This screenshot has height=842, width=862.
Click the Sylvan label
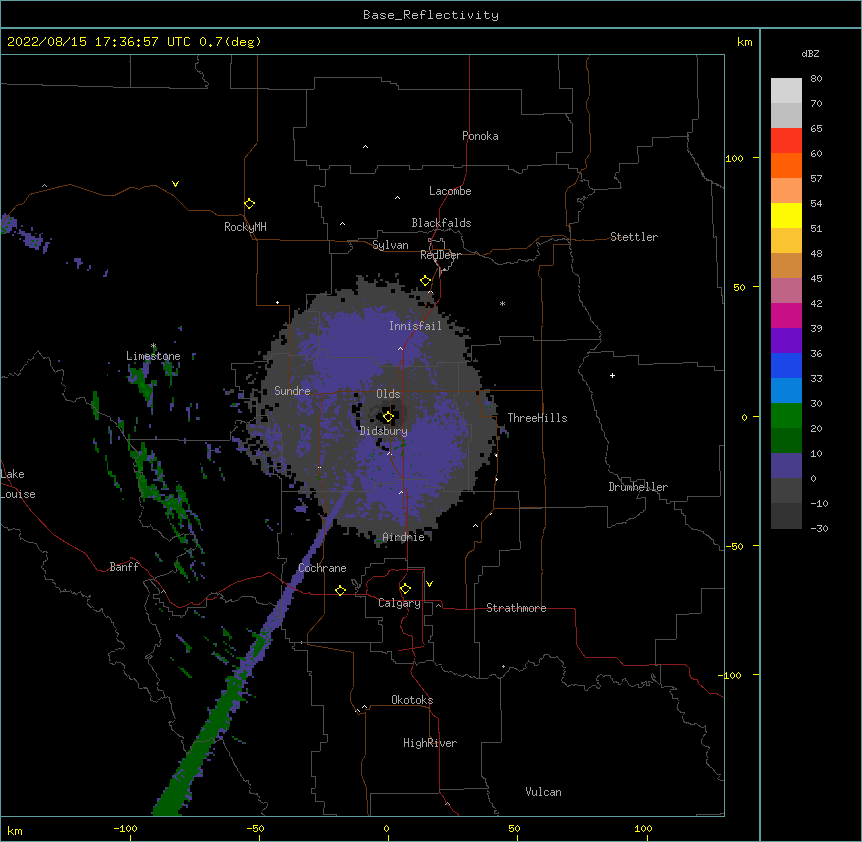(x=390, y=245)
